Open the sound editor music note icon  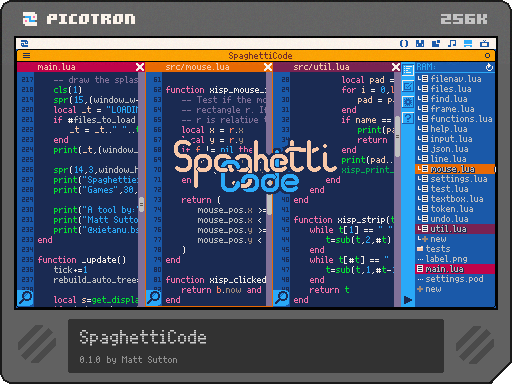452,43
